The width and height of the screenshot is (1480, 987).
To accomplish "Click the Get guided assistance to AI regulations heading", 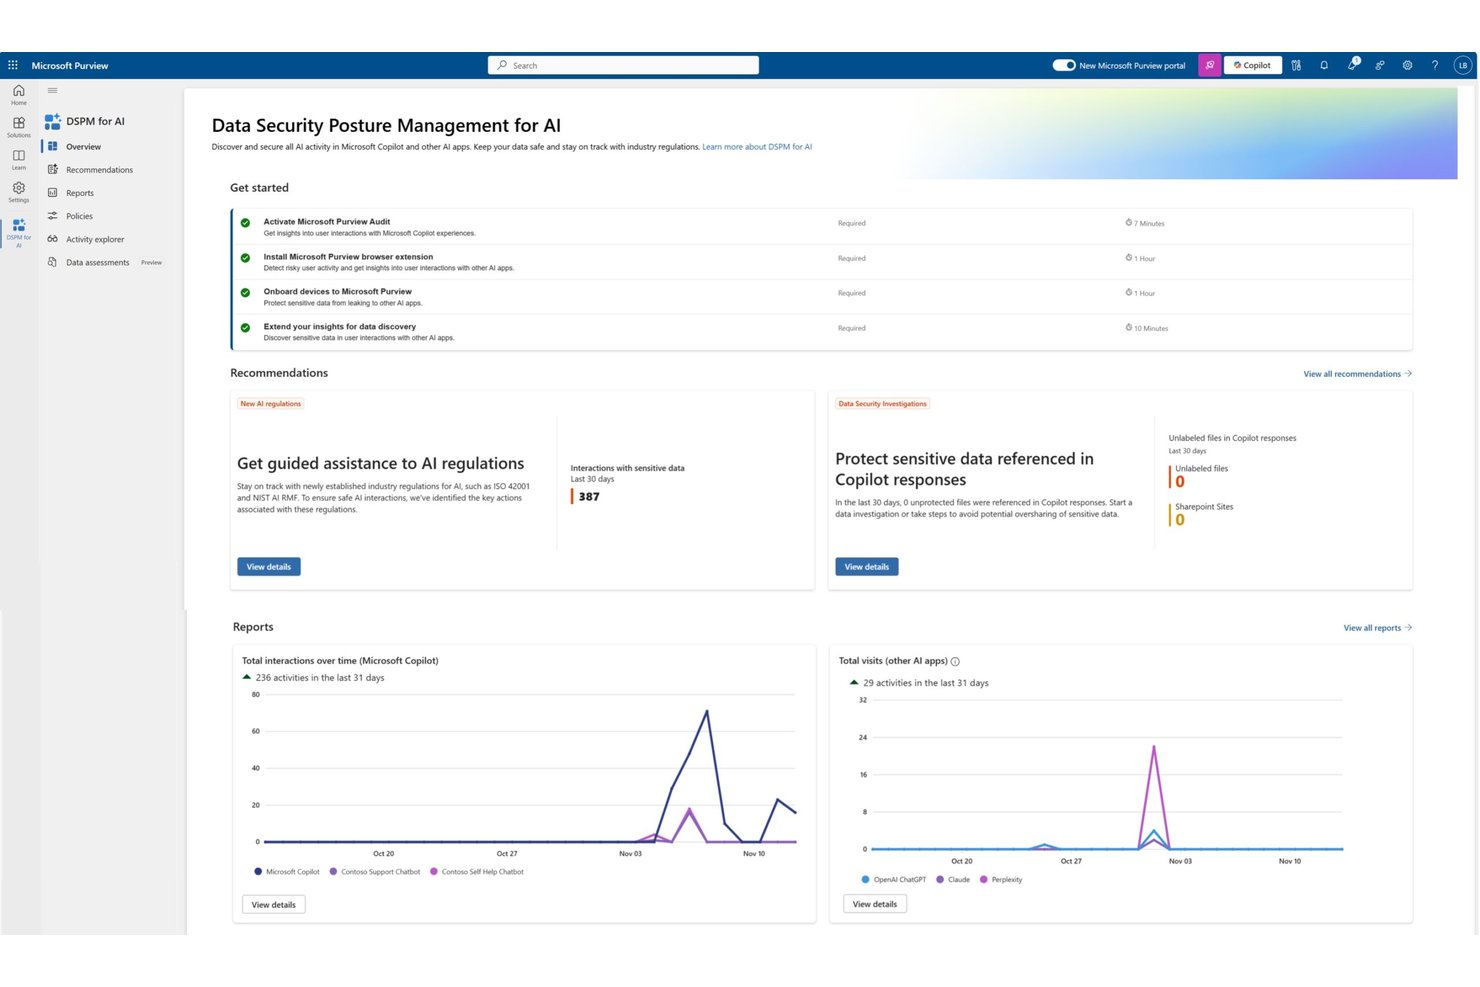I will point(380,464).
